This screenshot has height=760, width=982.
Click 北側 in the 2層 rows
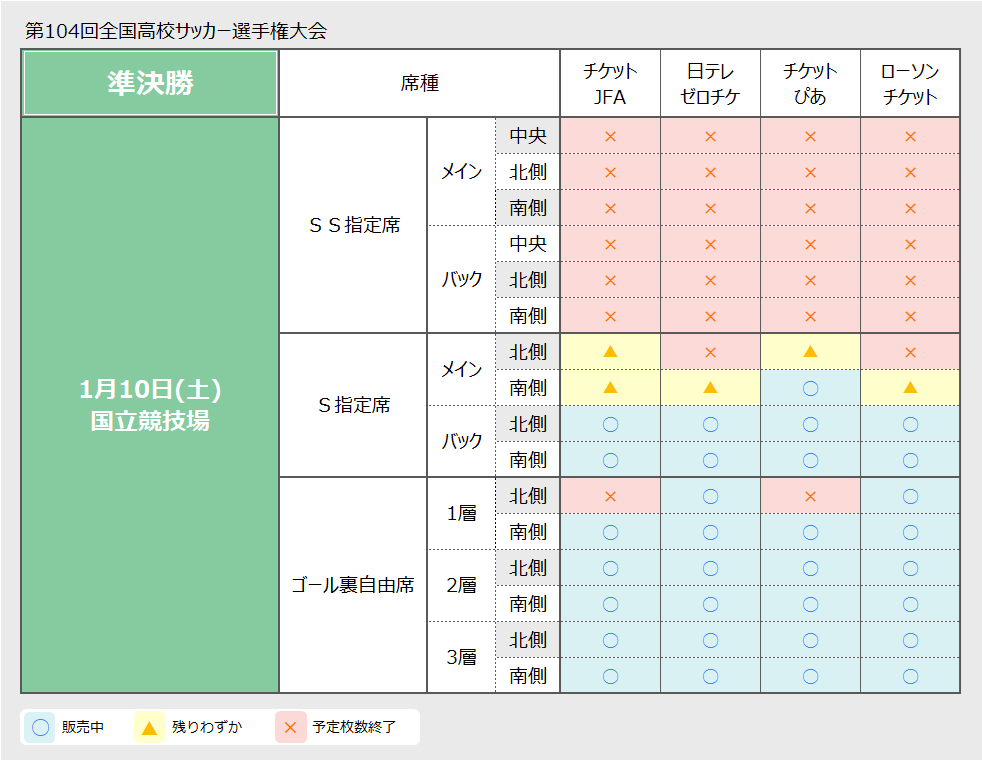click(x=528, y=568)
